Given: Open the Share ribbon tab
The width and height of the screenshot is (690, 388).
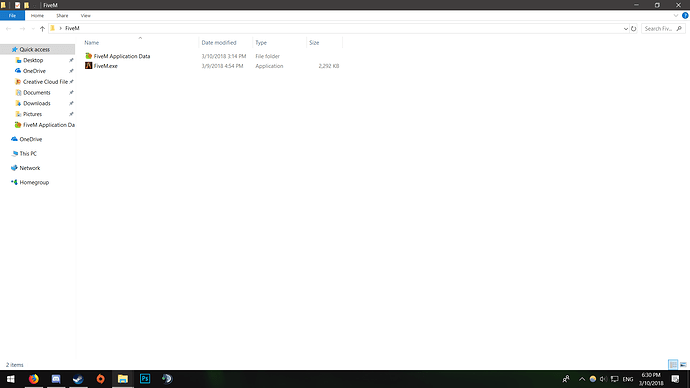Looking at the screenshot, I should (x=62, y=15).
